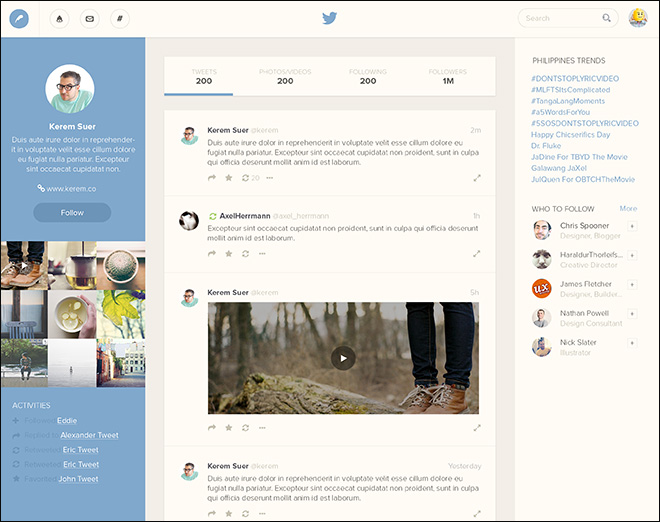Open Kerem Suer's large profile picture
Image resolution: width=660 pixels, height=522 pixels.
pos(70,89)
